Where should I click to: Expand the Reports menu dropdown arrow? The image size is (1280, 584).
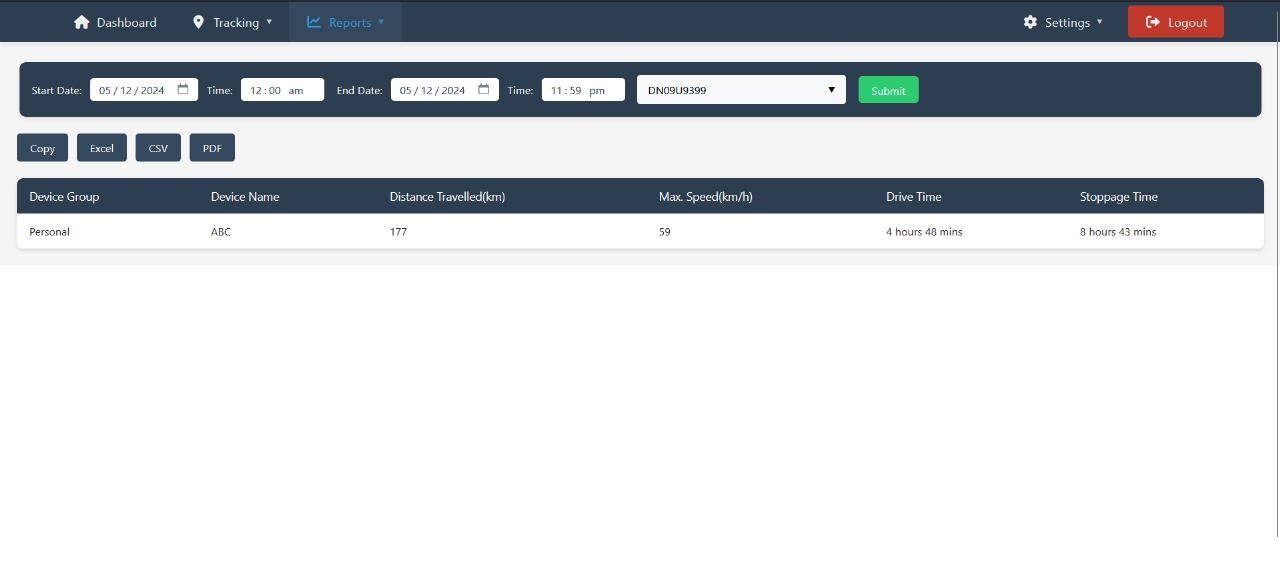(381, 22)
